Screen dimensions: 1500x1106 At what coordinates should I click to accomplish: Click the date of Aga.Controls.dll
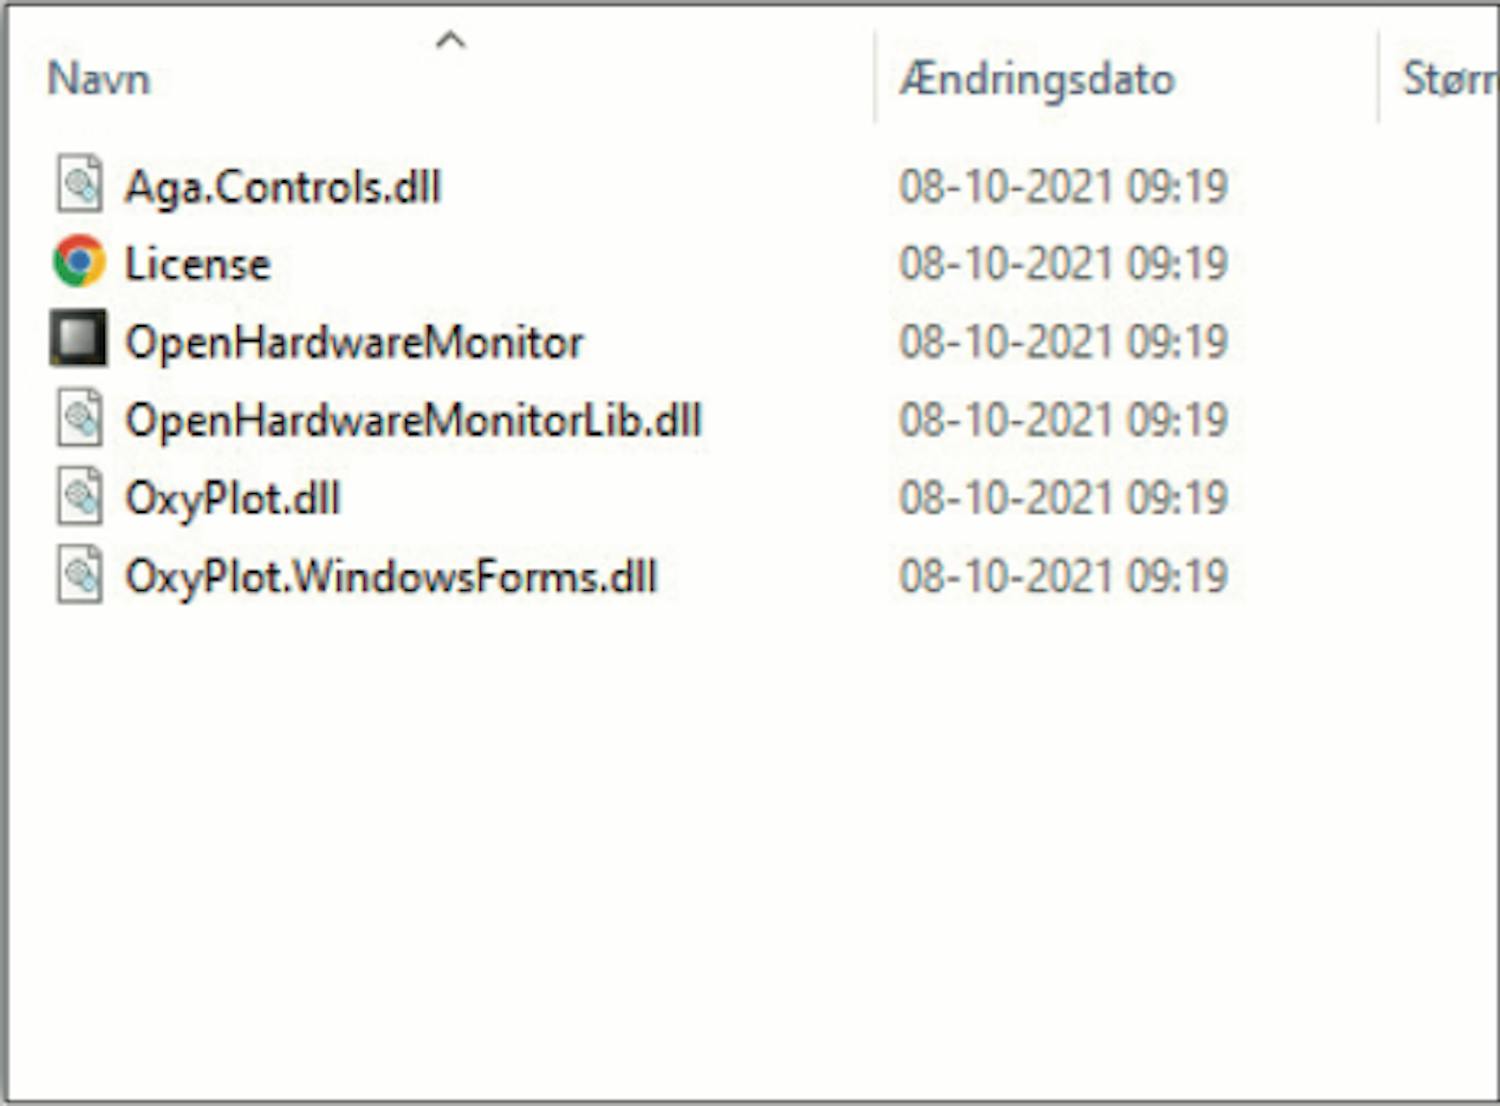tap(1063, 187)
